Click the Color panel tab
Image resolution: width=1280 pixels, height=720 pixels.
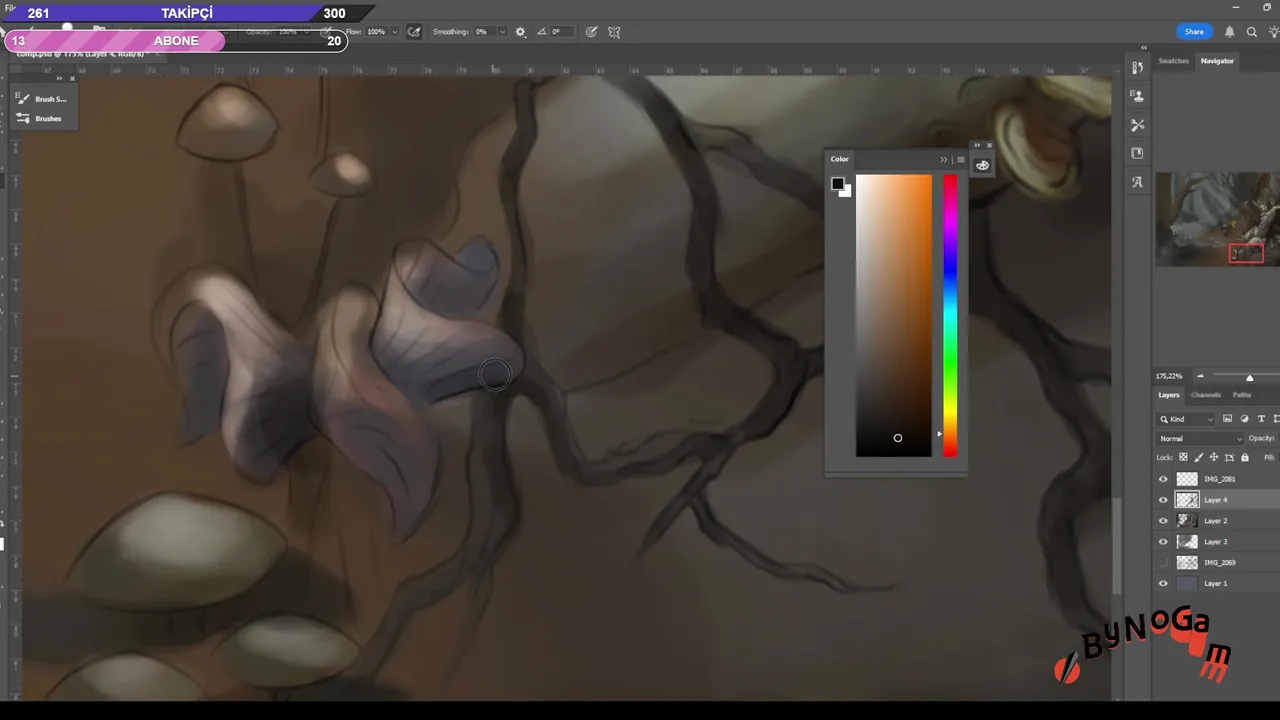click(x=840, y=159)
